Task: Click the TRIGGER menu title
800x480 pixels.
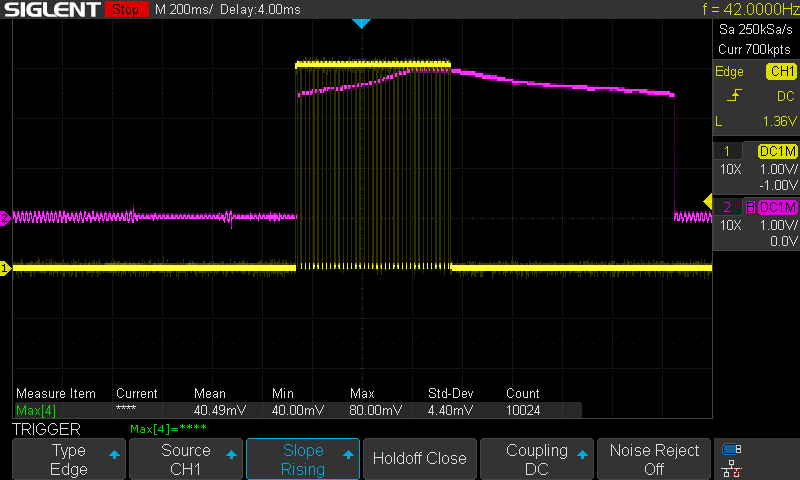Action: pos(46,430)
